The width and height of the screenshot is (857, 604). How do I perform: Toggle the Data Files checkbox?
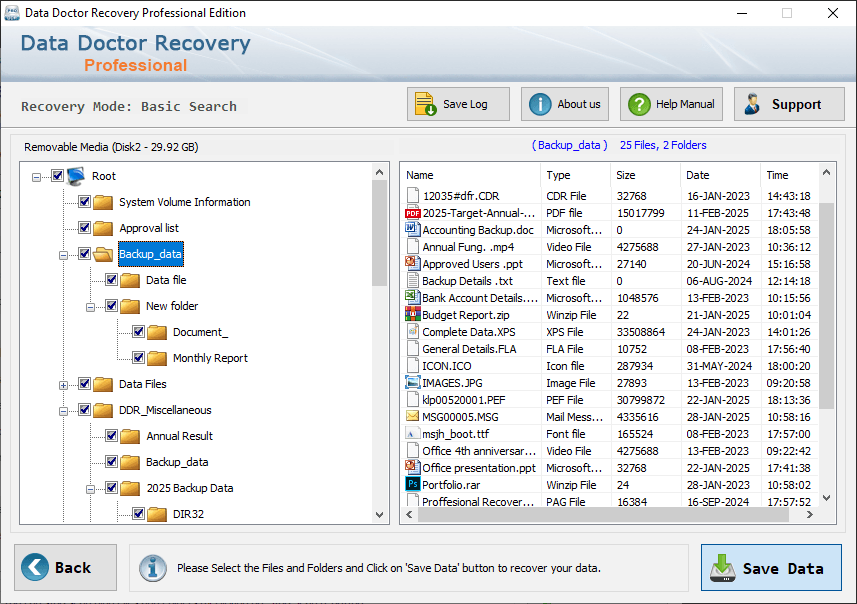point(84,384)
